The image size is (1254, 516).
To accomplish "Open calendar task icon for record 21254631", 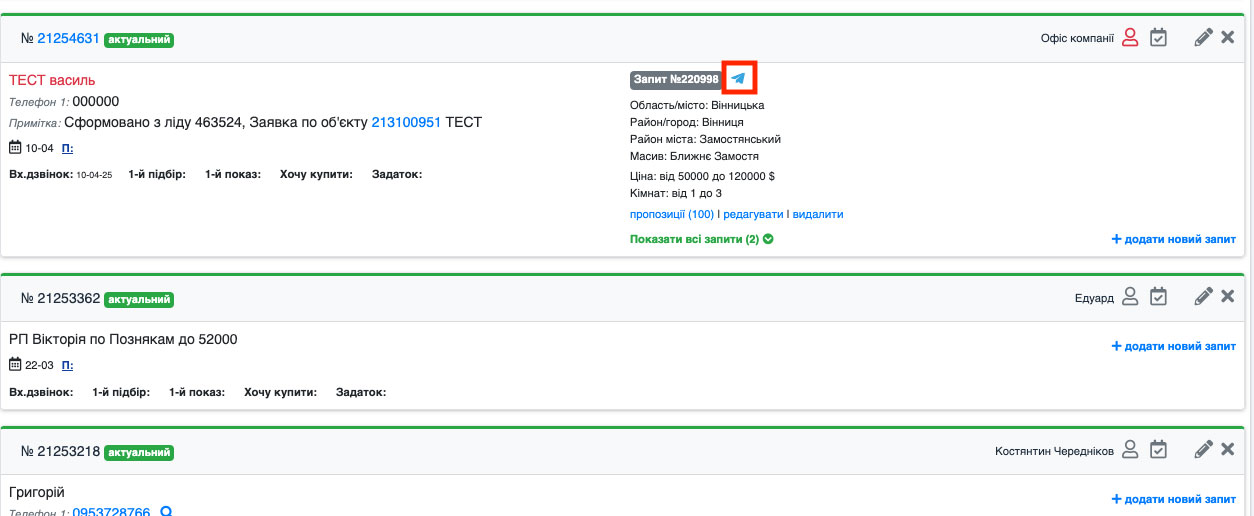I will coord(1158,39).
